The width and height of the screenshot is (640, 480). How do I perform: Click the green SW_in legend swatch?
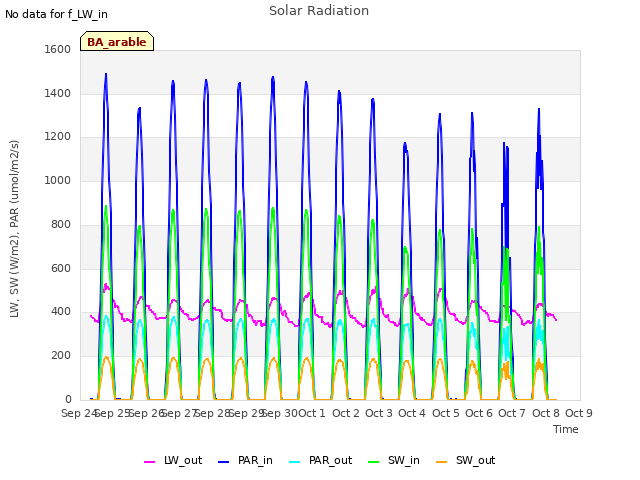[373, 462]
